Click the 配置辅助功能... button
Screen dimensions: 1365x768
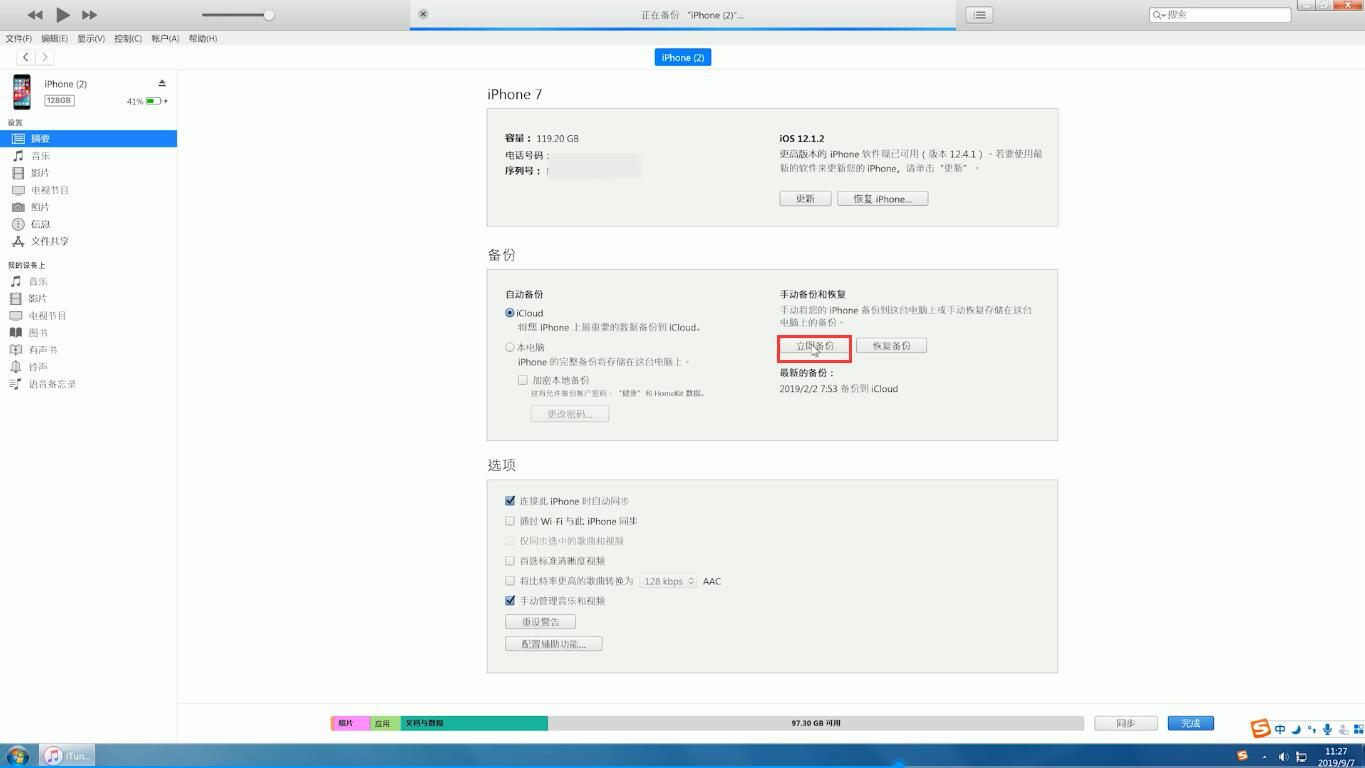554,644
